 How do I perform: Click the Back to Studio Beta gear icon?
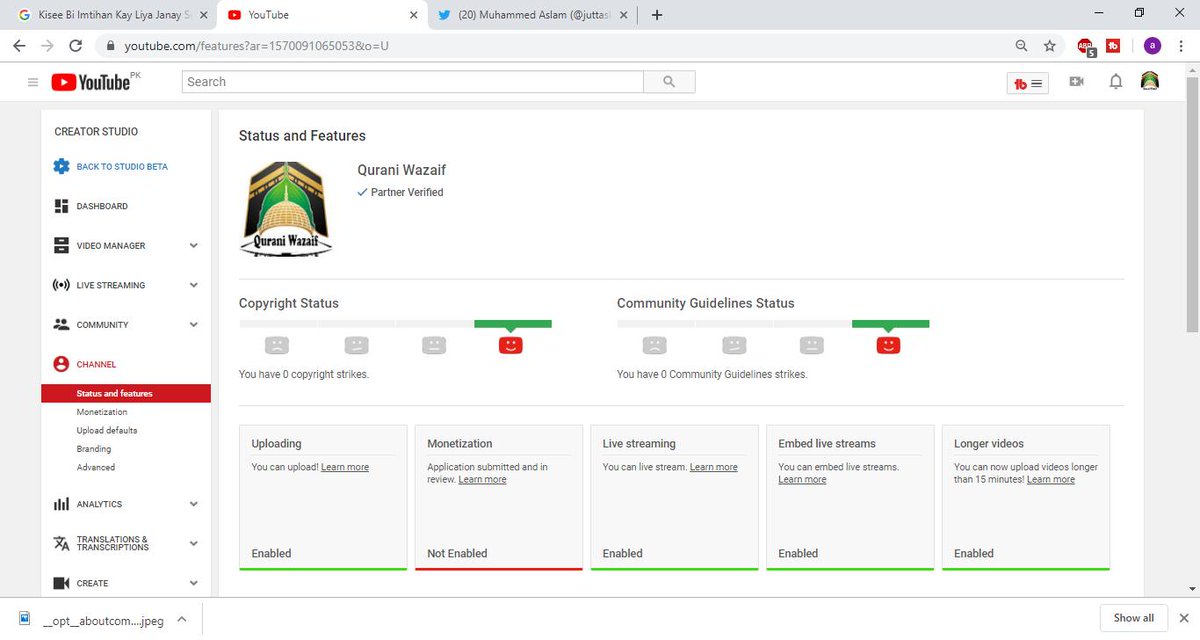pyautogui.click(x=61, y=166)
